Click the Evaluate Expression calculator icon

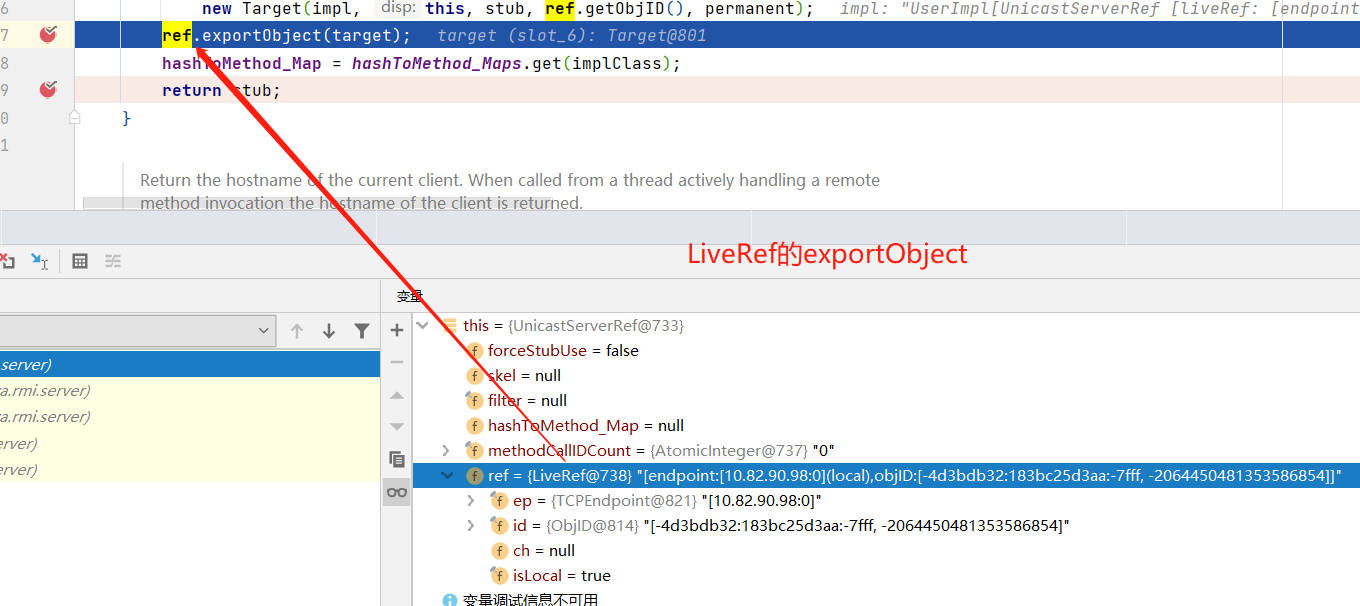click(x=80, y=261)
